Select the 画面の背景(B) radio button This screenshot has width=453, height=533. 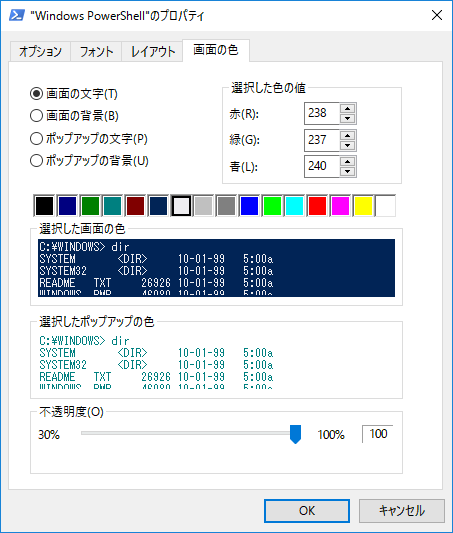(74, 116)
